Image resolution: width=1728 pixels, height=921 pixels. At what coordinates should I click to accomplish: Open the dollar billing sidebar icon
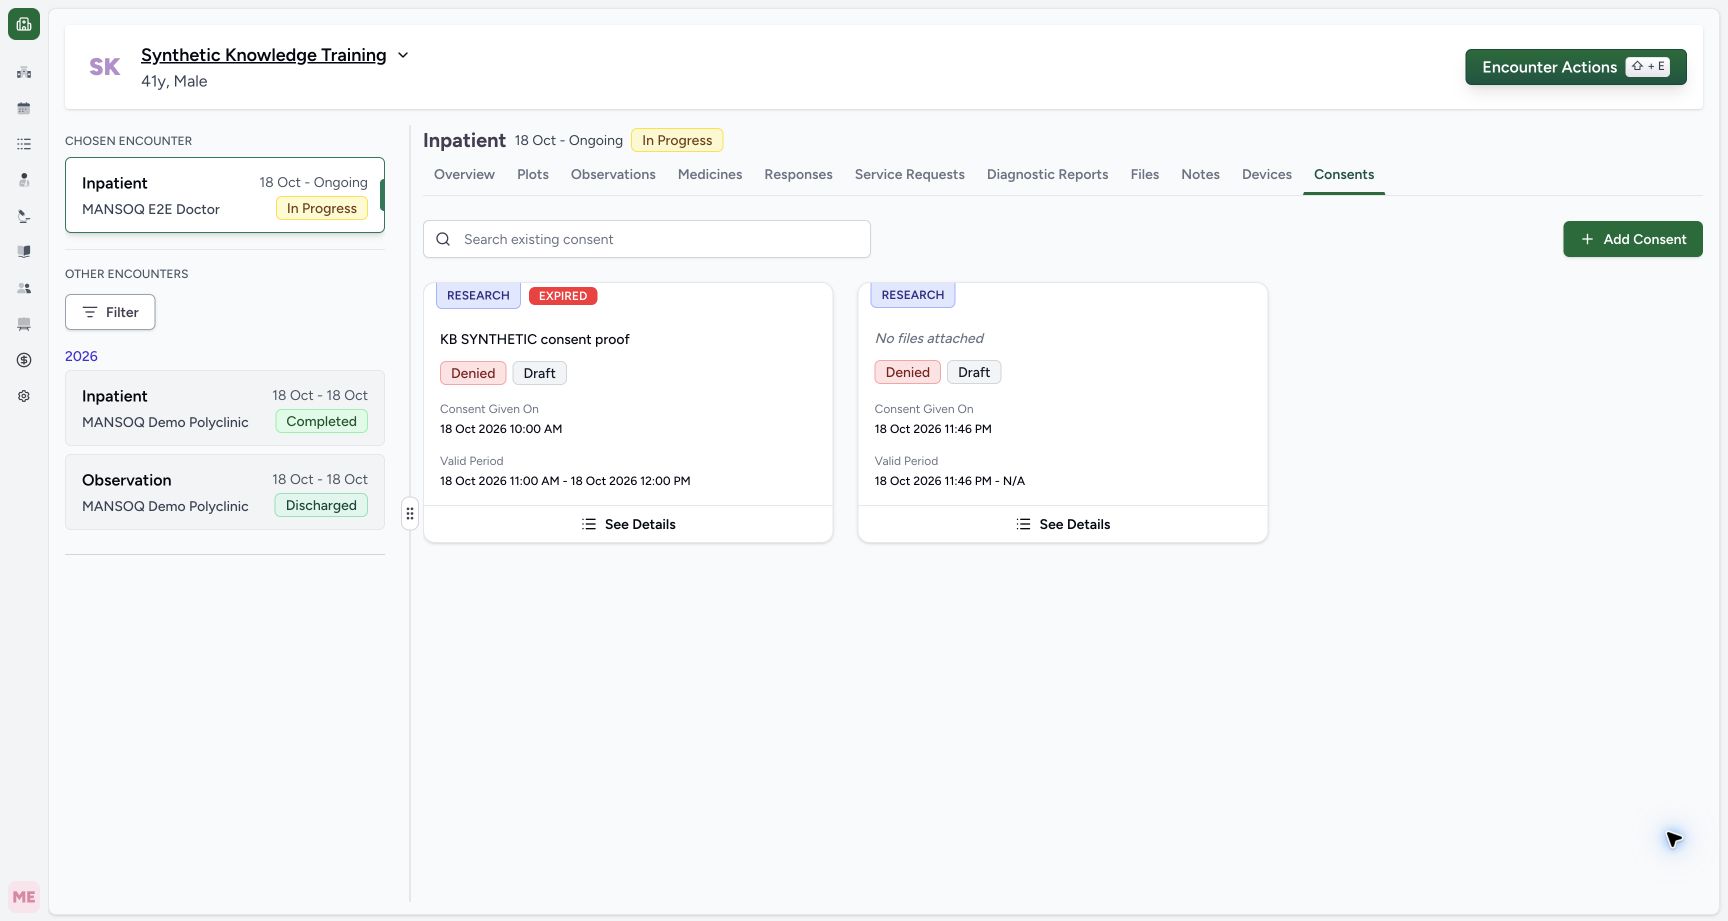tap(24, 360)
